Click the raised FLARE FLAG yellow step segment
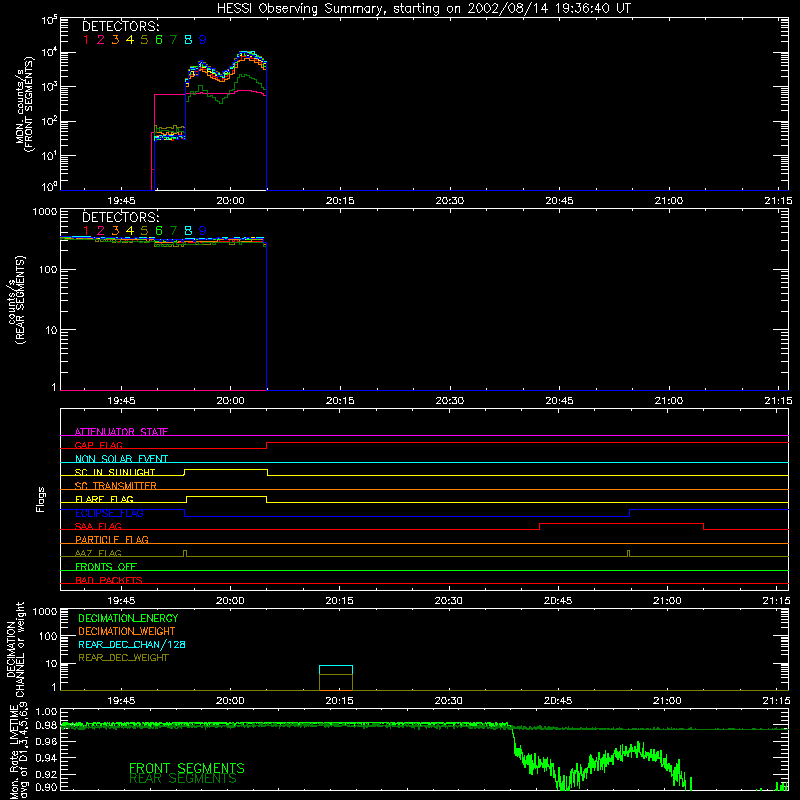 [x=227, y=496]
